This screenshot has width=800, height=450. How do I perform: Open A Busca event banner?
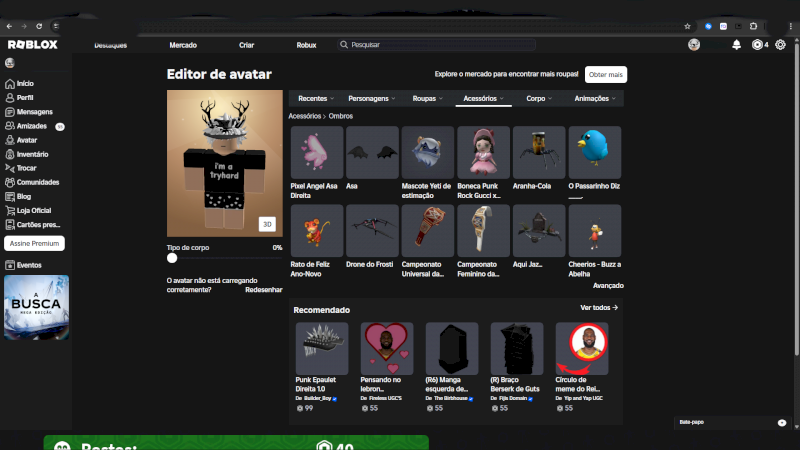[x=36, y=308]
